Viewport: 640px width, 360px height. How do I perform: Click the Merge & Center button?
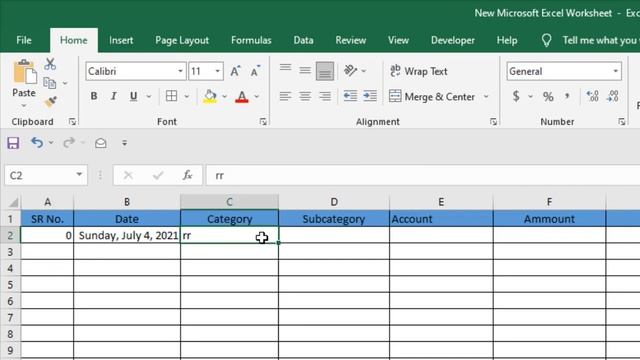point(432,97)
